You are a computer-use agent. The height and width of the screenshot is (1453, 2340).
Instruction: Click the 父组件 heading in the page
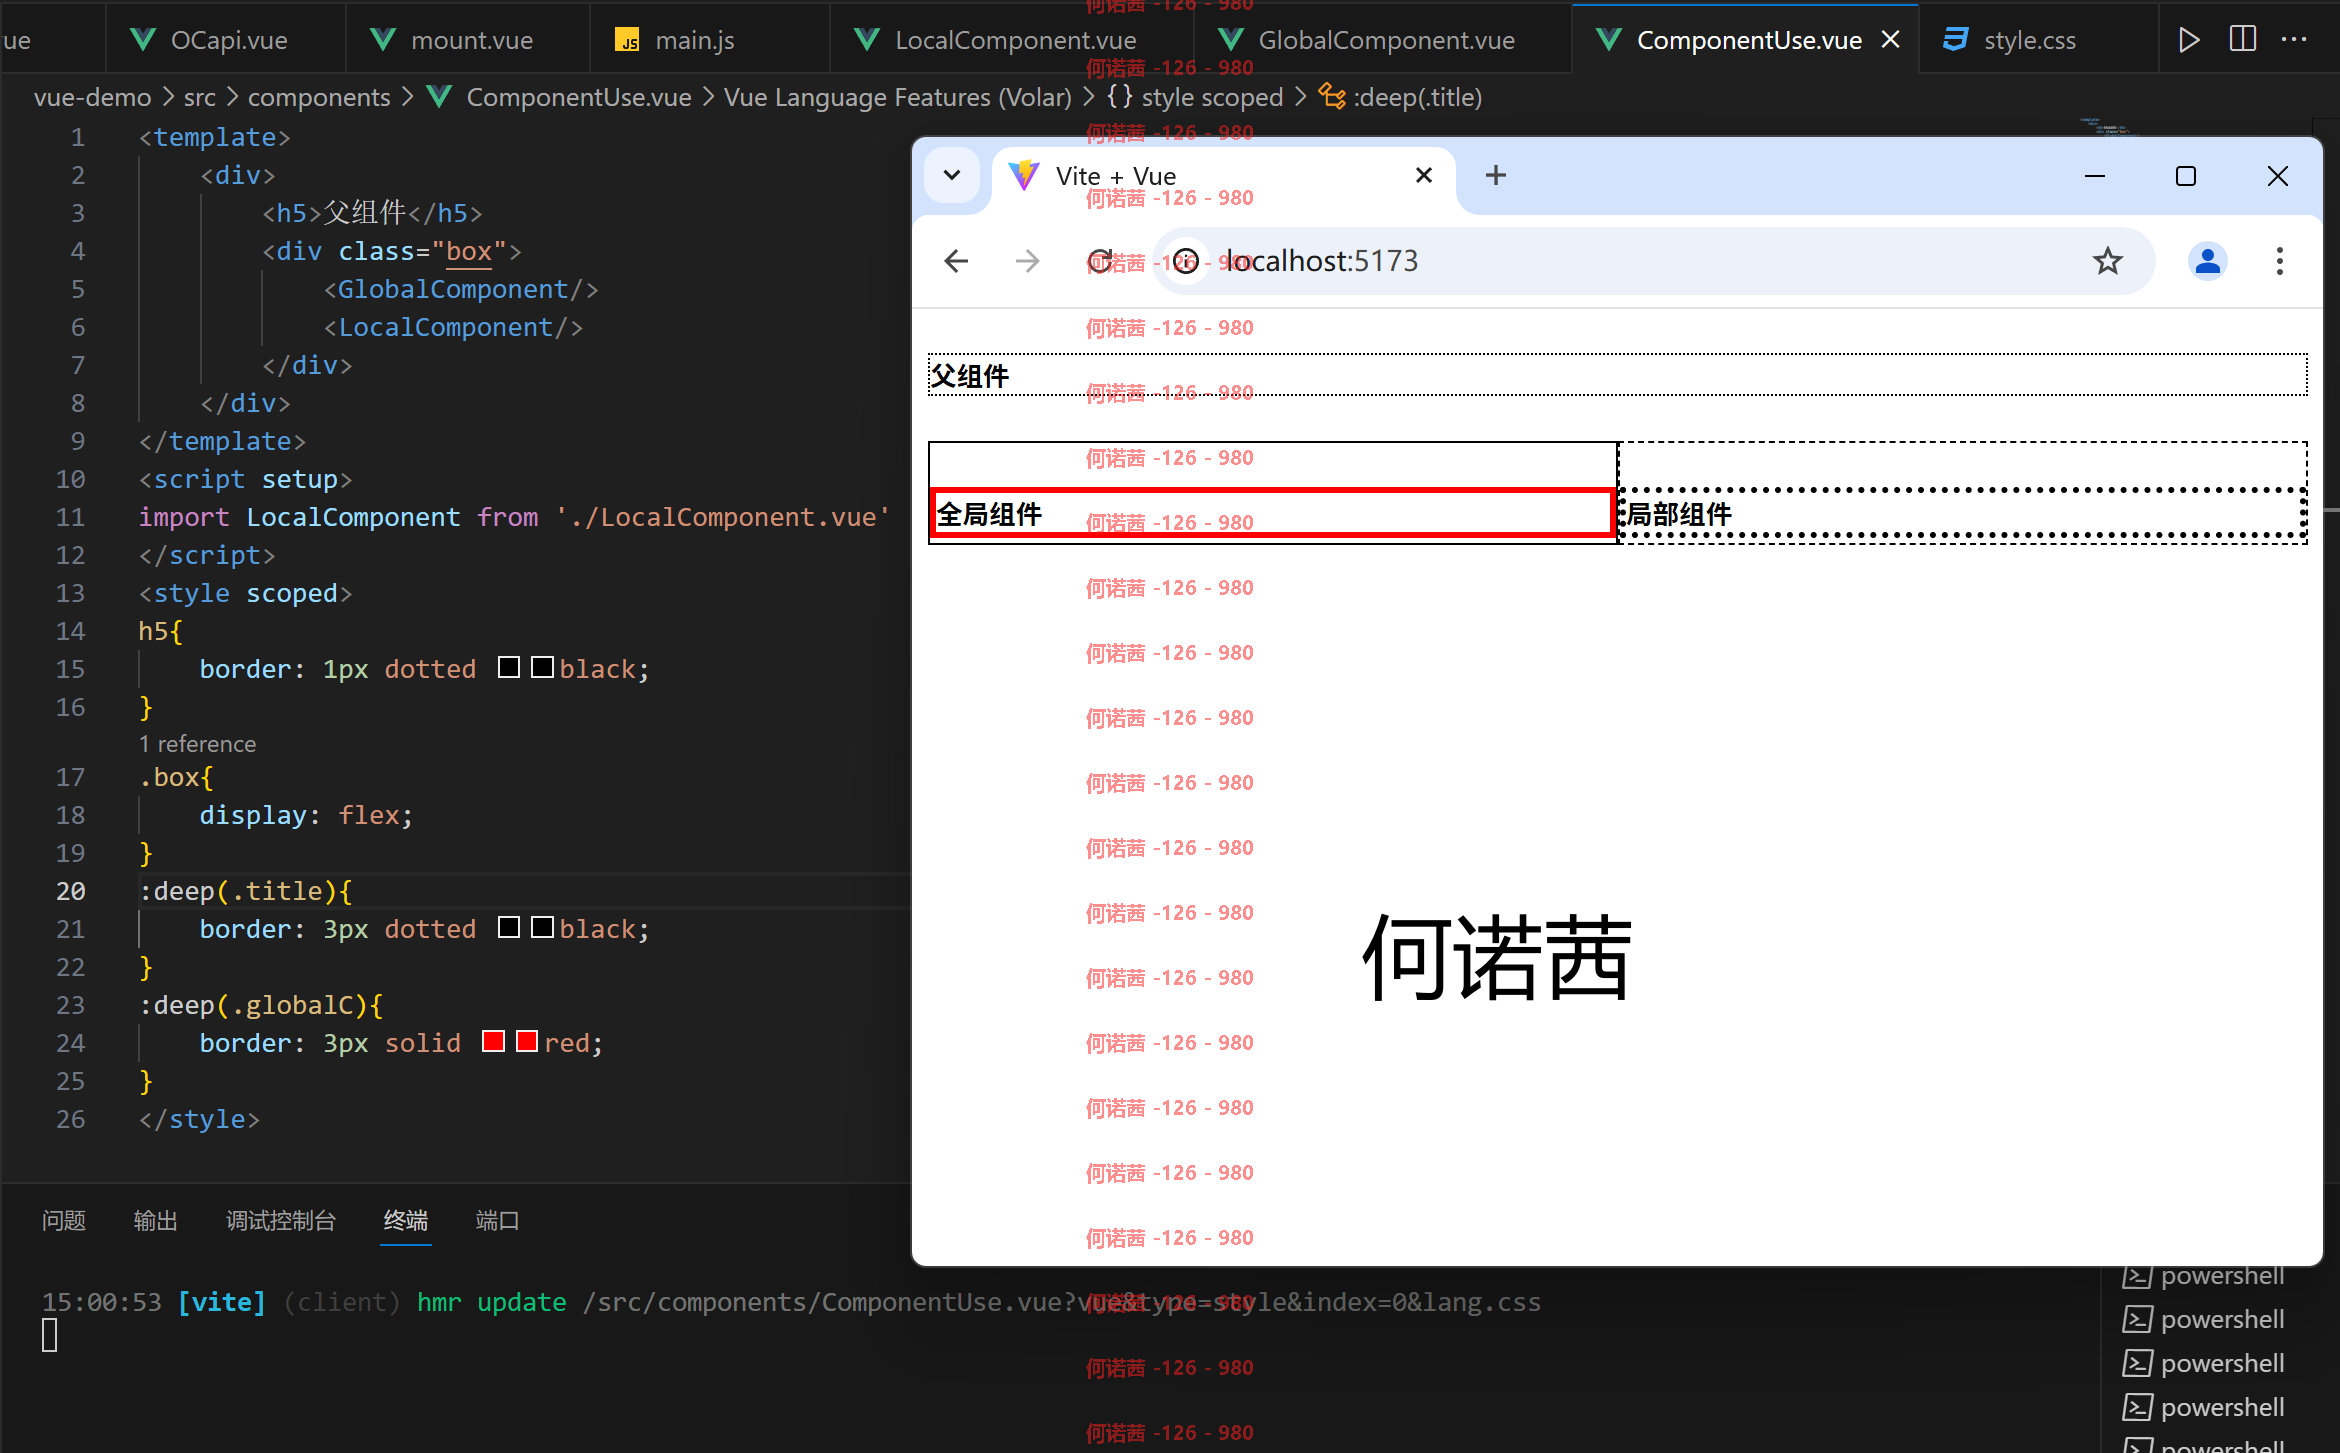tap(1617, 375)
